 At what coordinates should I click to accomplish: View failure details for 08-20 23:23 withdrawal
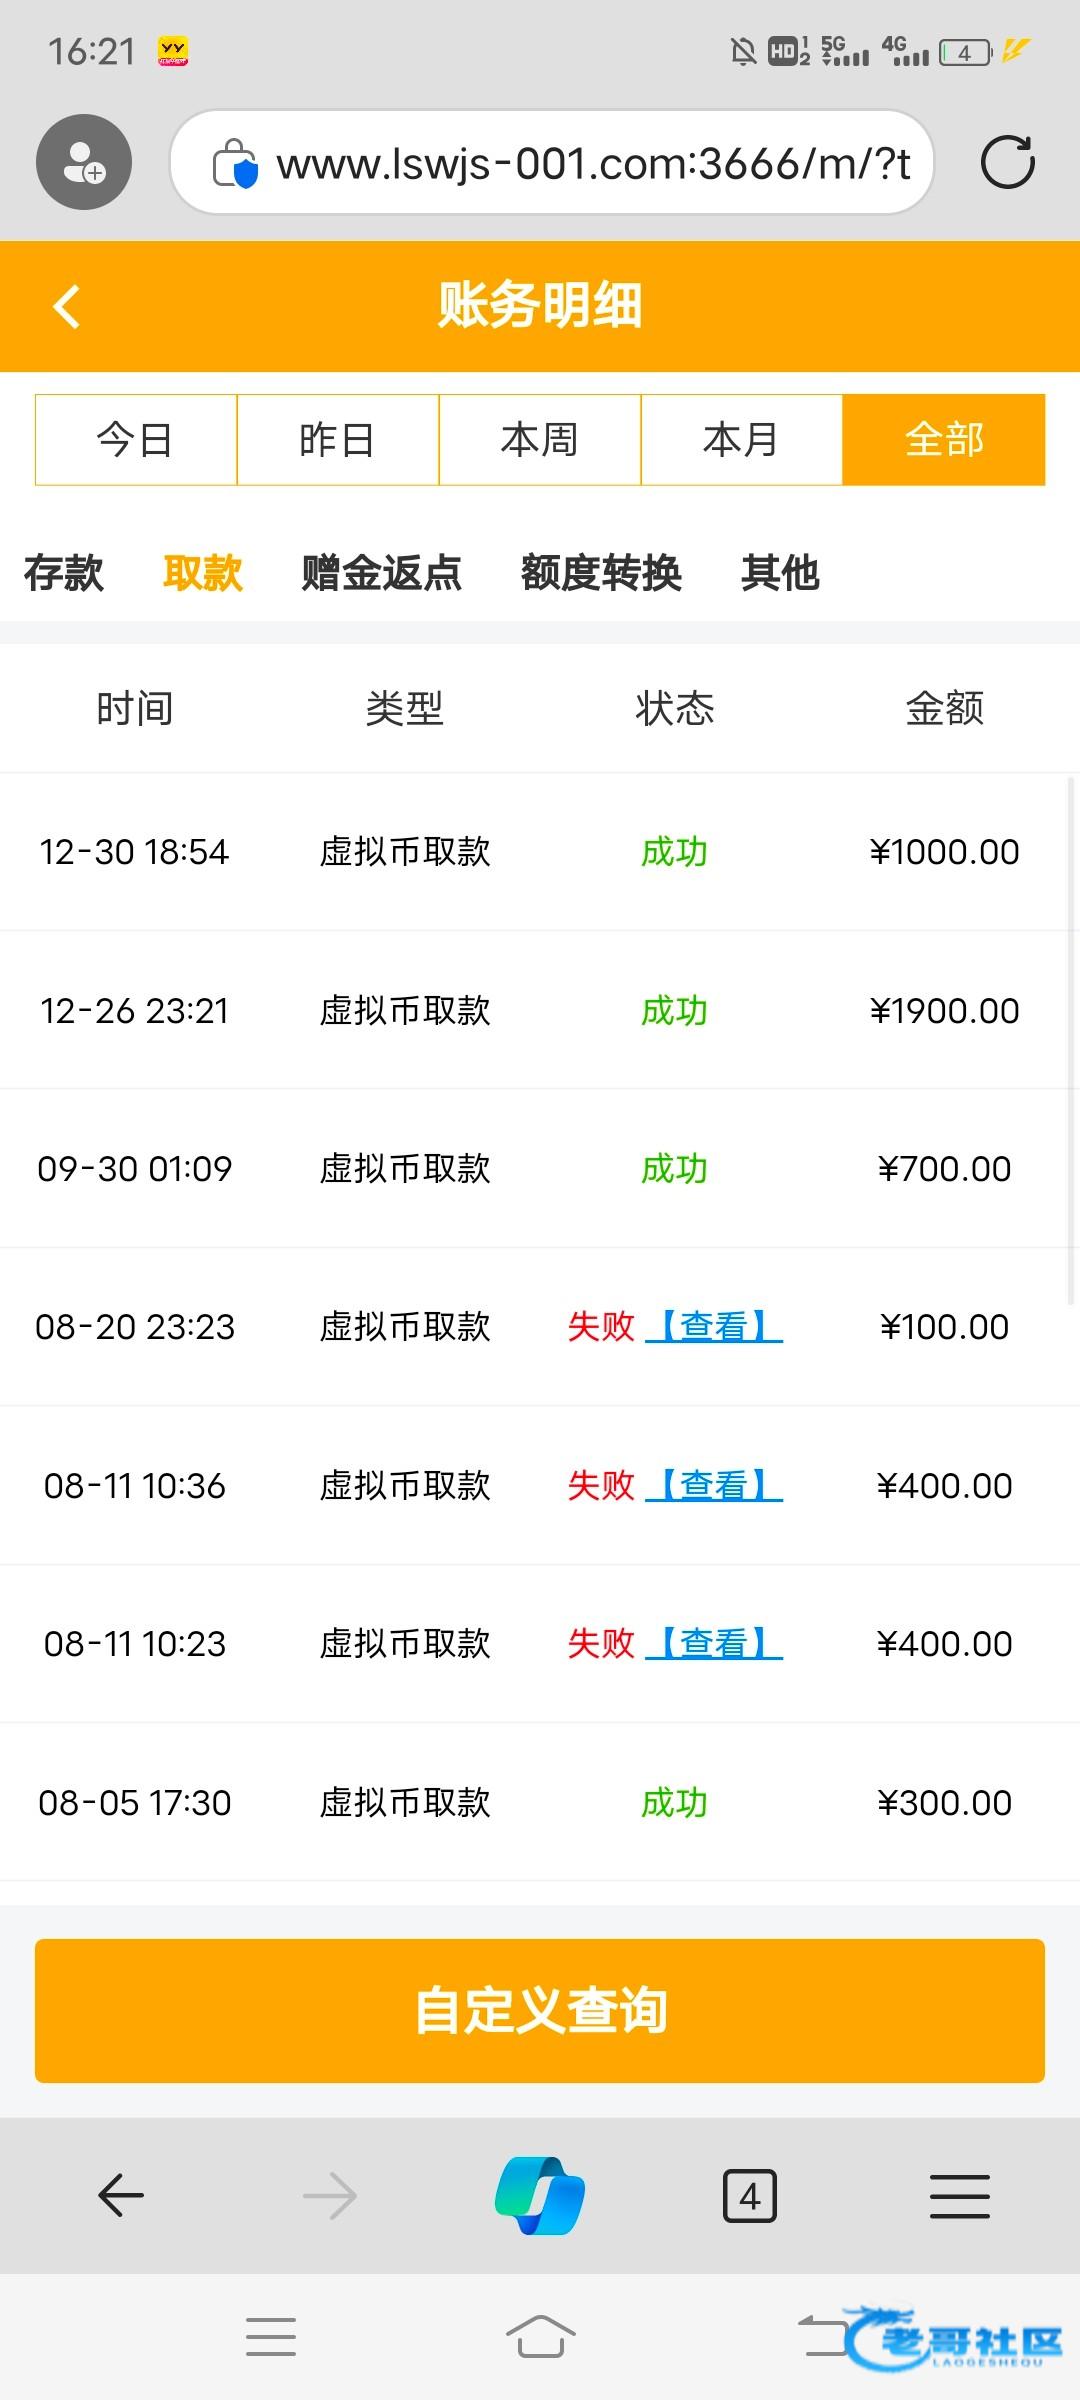coord(714,1327)
